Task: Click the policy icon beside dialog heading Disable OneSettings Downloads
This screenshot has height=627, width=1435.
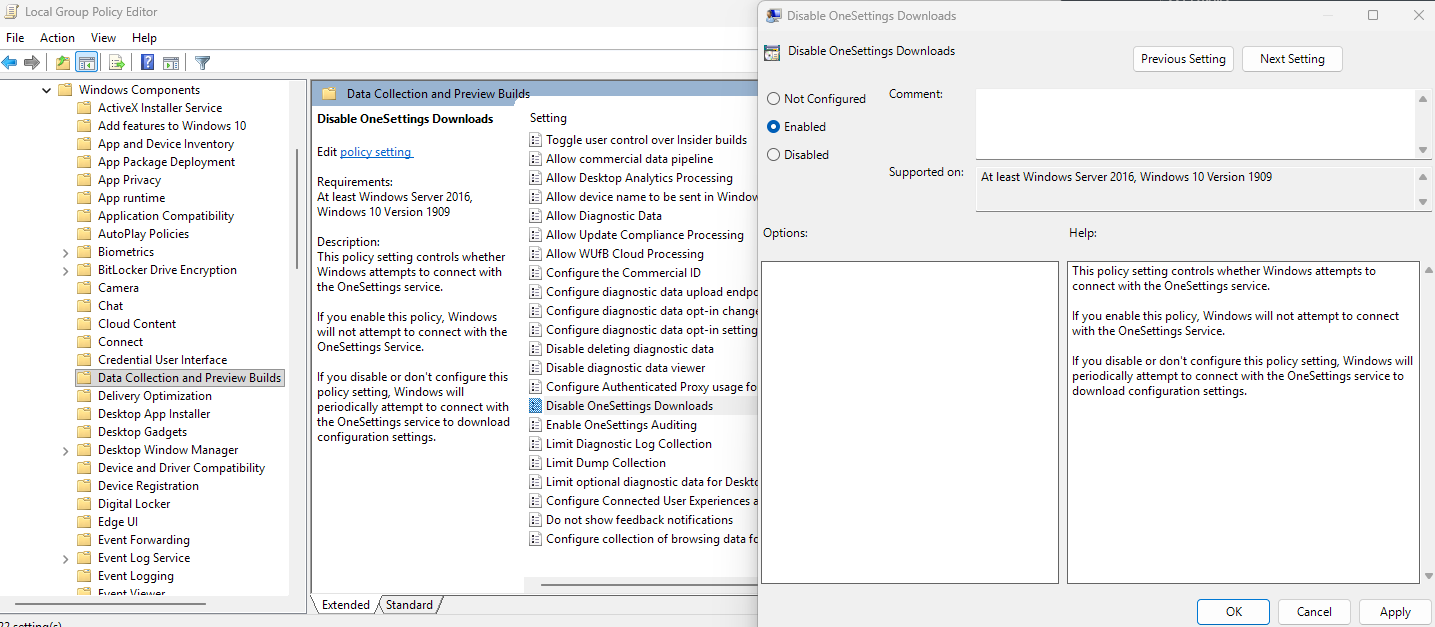Action: pos(771,52)
